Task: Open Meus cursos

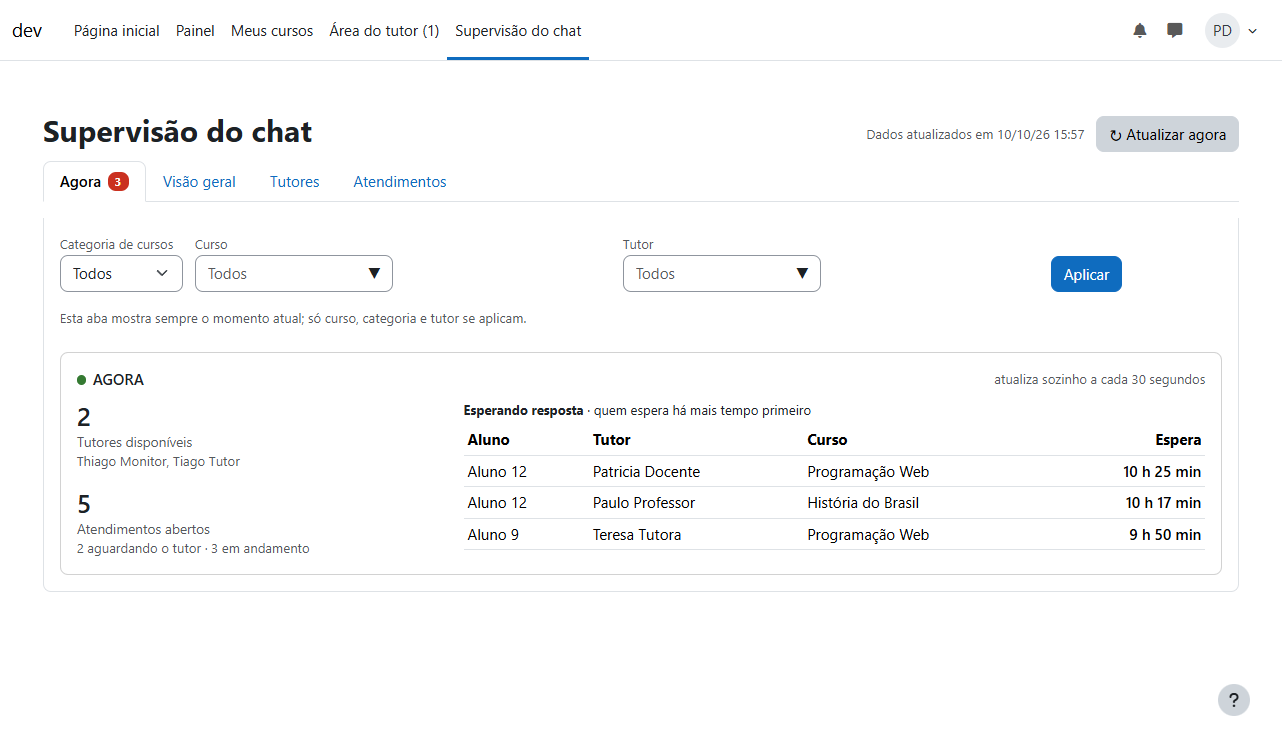Action: 272,31
